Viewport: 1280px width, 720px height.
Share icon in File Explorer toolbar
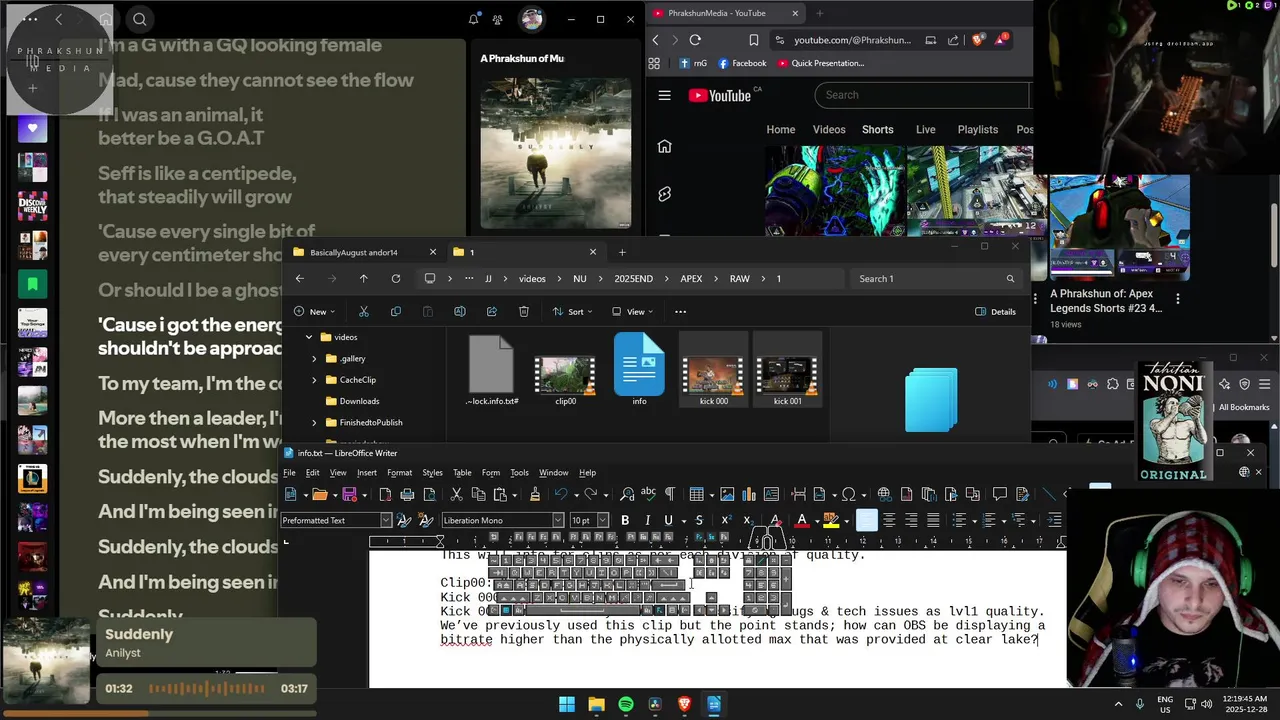(x=491, y=312)
